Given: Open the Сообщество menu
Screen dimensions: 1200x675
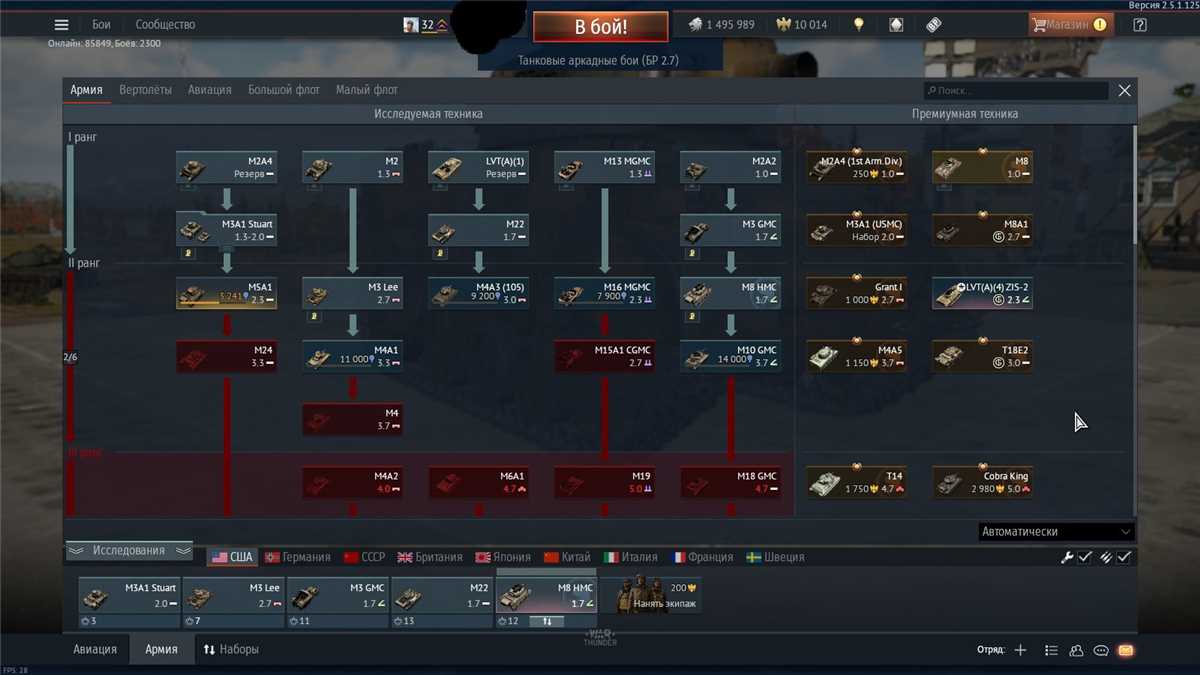Looking at the screenshot, I should (165, 25).
